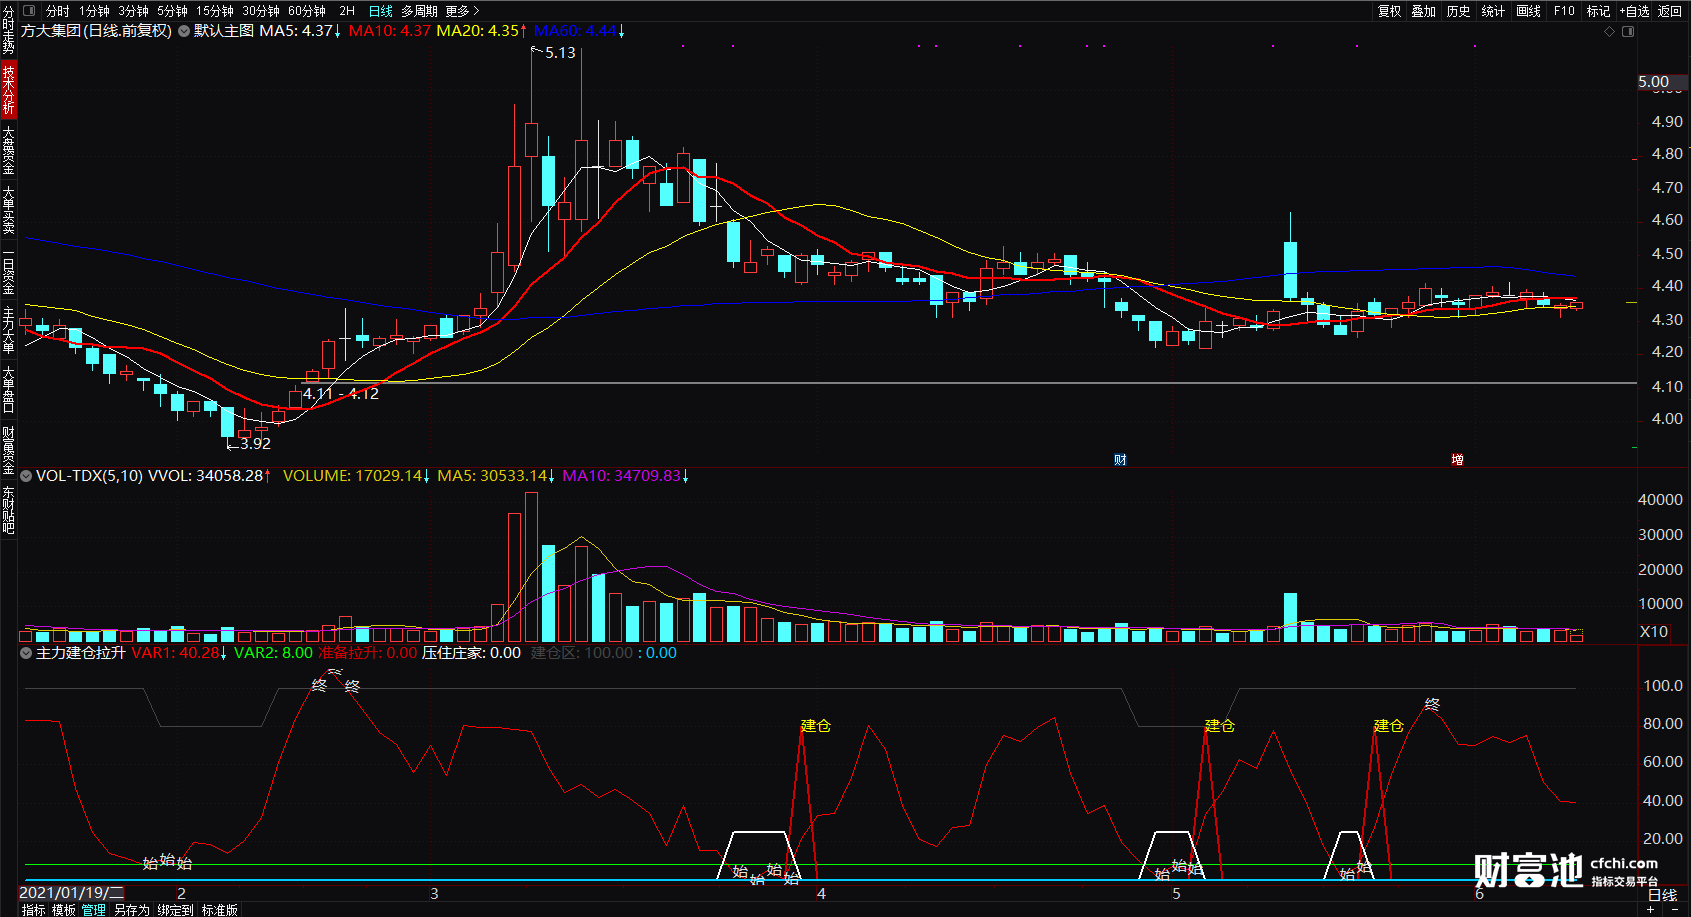
Task: Click the 财 event marker on chart
Action: click(1120, 460)
